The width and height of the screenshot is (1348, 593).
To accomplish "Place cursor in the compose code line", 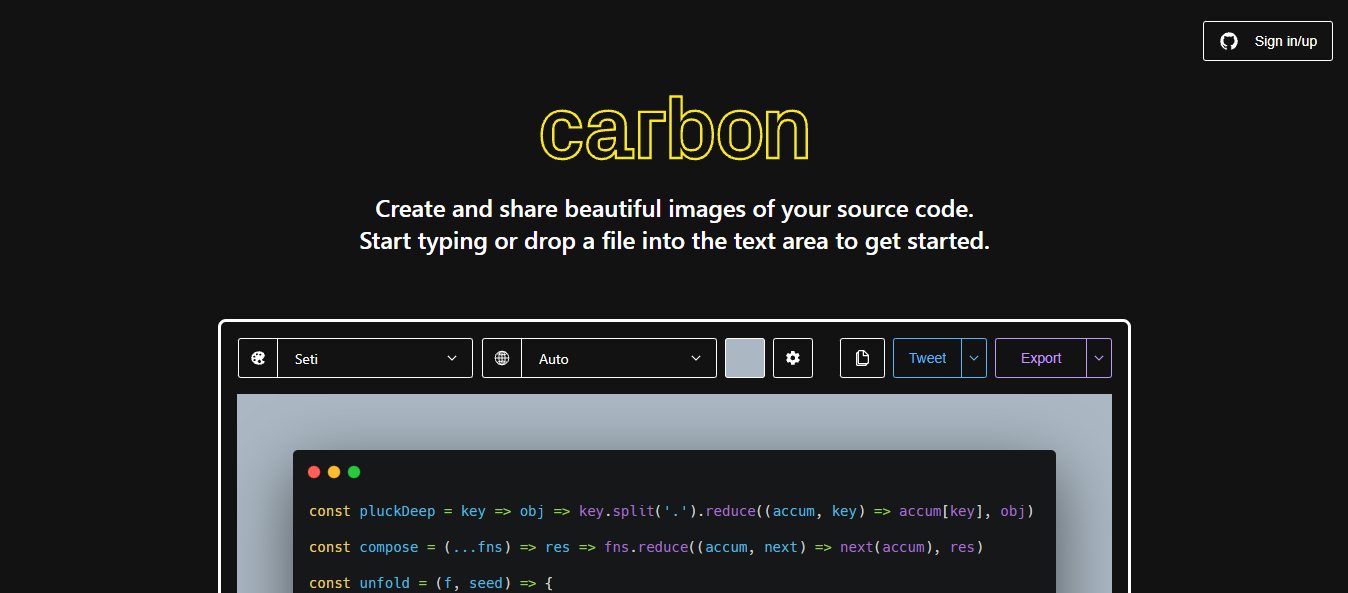I will (x=646, y=547).
